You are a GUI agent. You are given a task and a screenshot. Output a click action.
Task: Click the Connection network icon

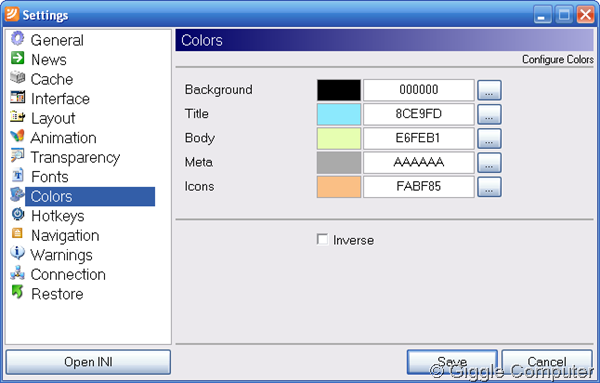17,272
